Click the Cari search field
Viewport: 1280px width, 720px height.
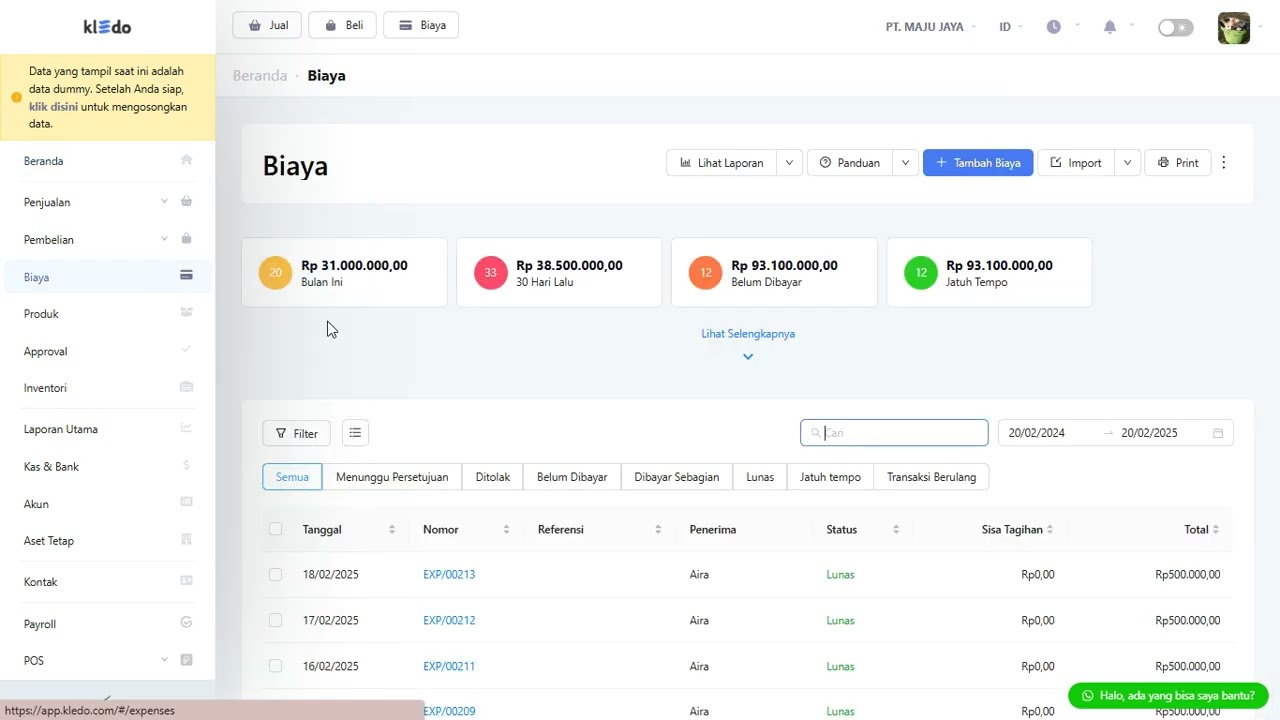click(894, 432)
